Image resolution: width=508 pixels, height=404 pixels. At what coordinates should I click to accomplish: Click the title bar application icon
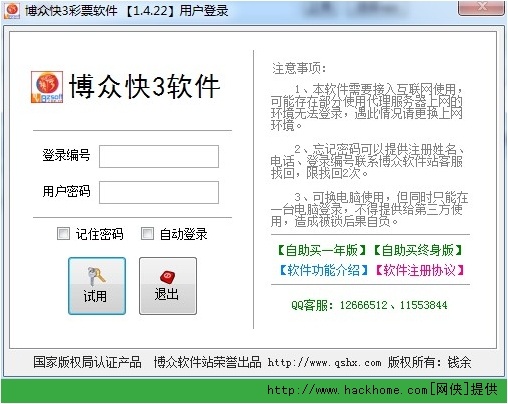12,10
